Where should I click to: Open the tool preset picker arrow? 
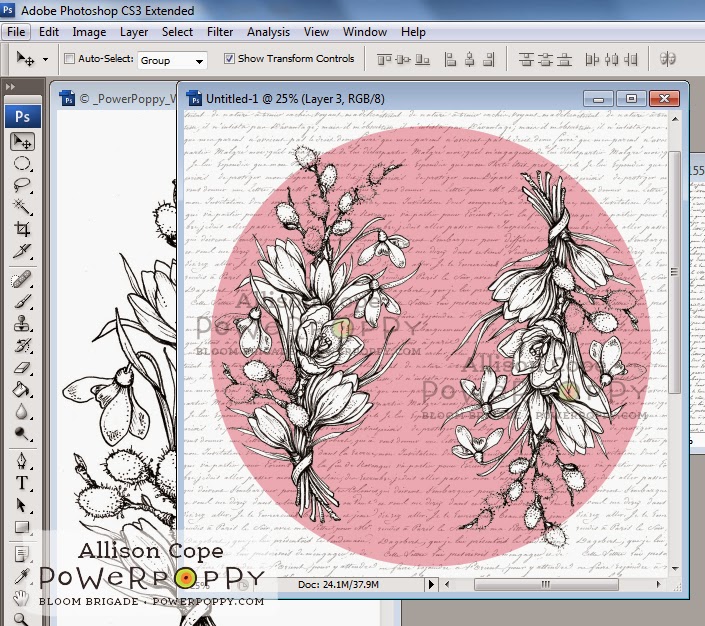point(45,59)
